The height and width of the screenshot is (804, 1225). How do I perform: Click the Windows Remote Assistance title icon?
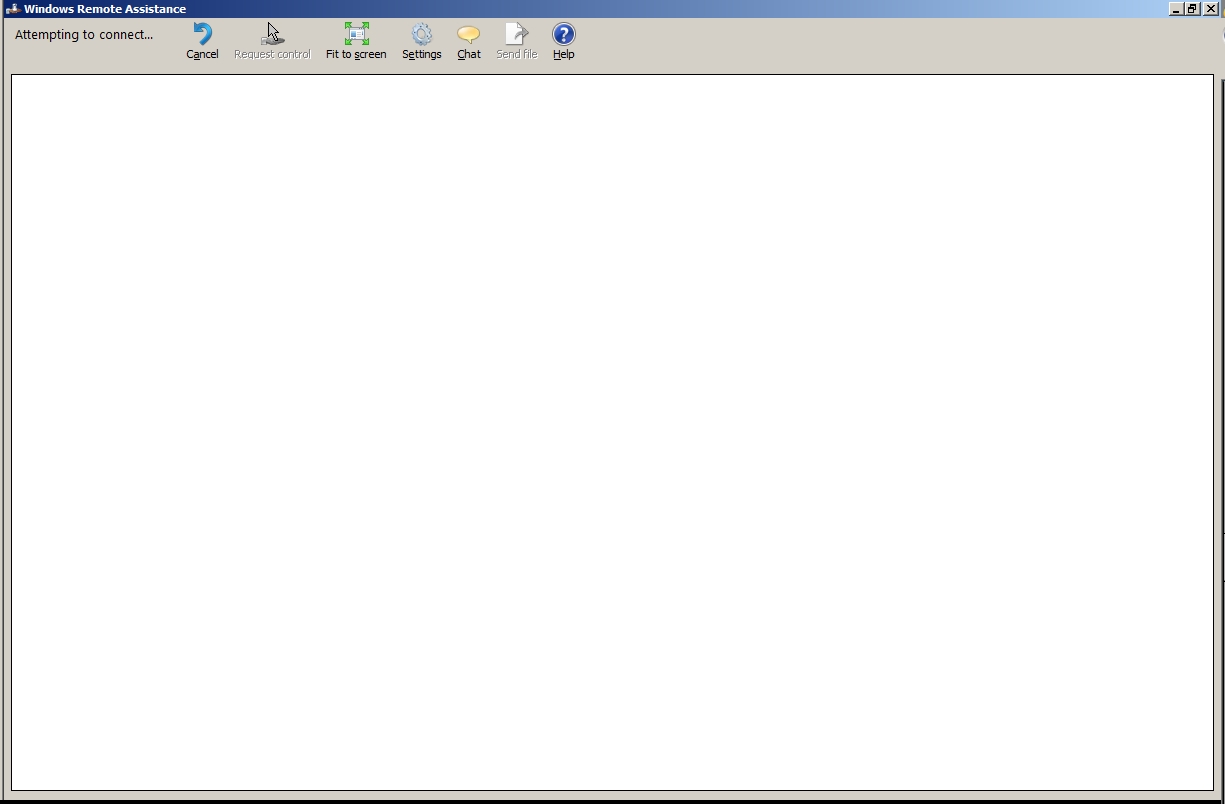[x=12, y=9]
